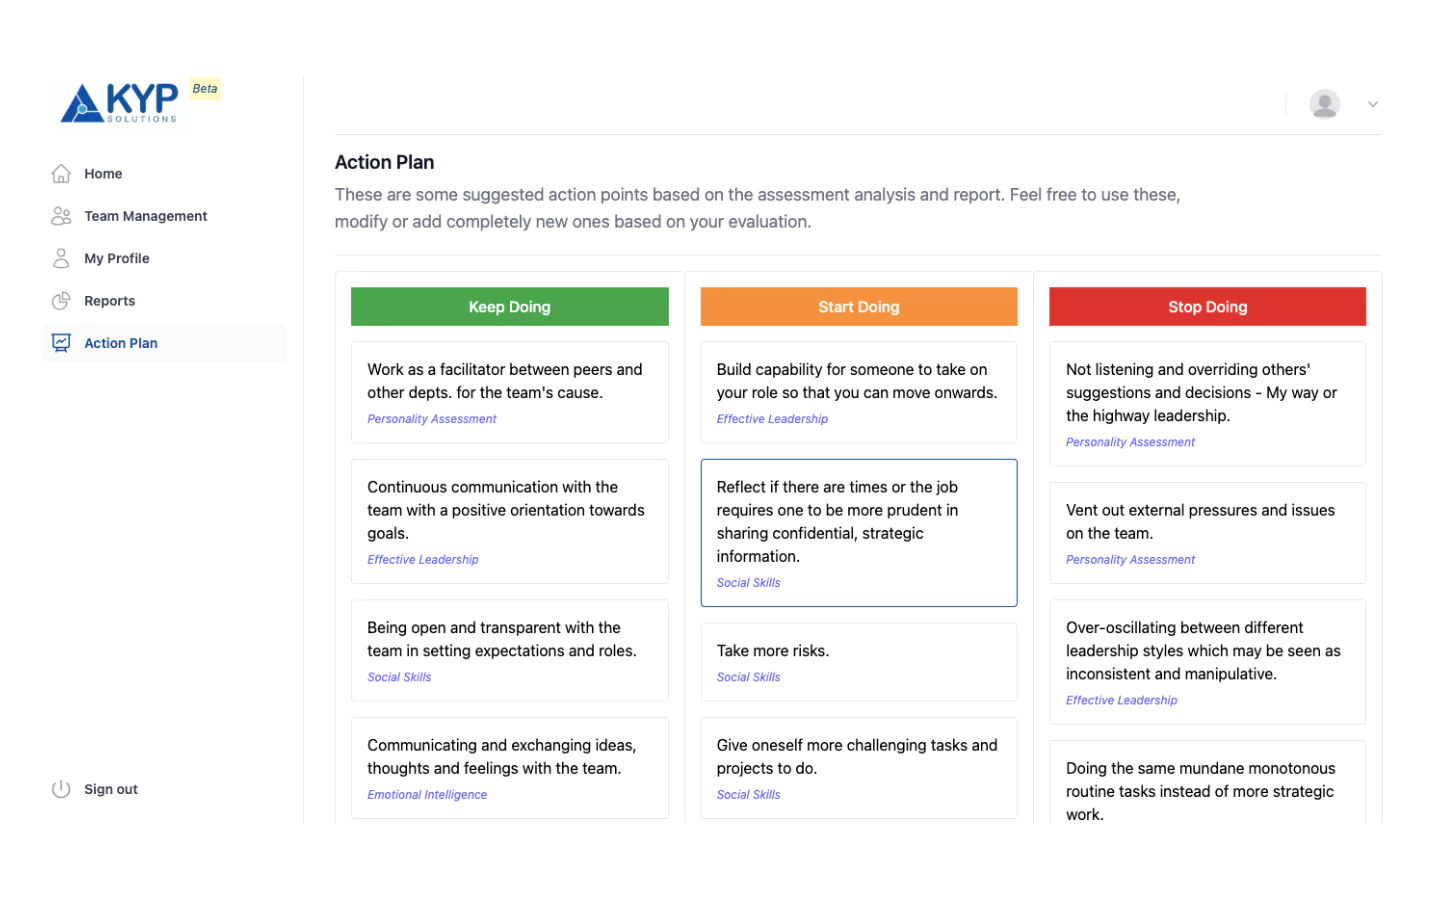Click the Beta badge beside the logo
The width and height of the screenshot is (1440, 900).
pos(205,89)
